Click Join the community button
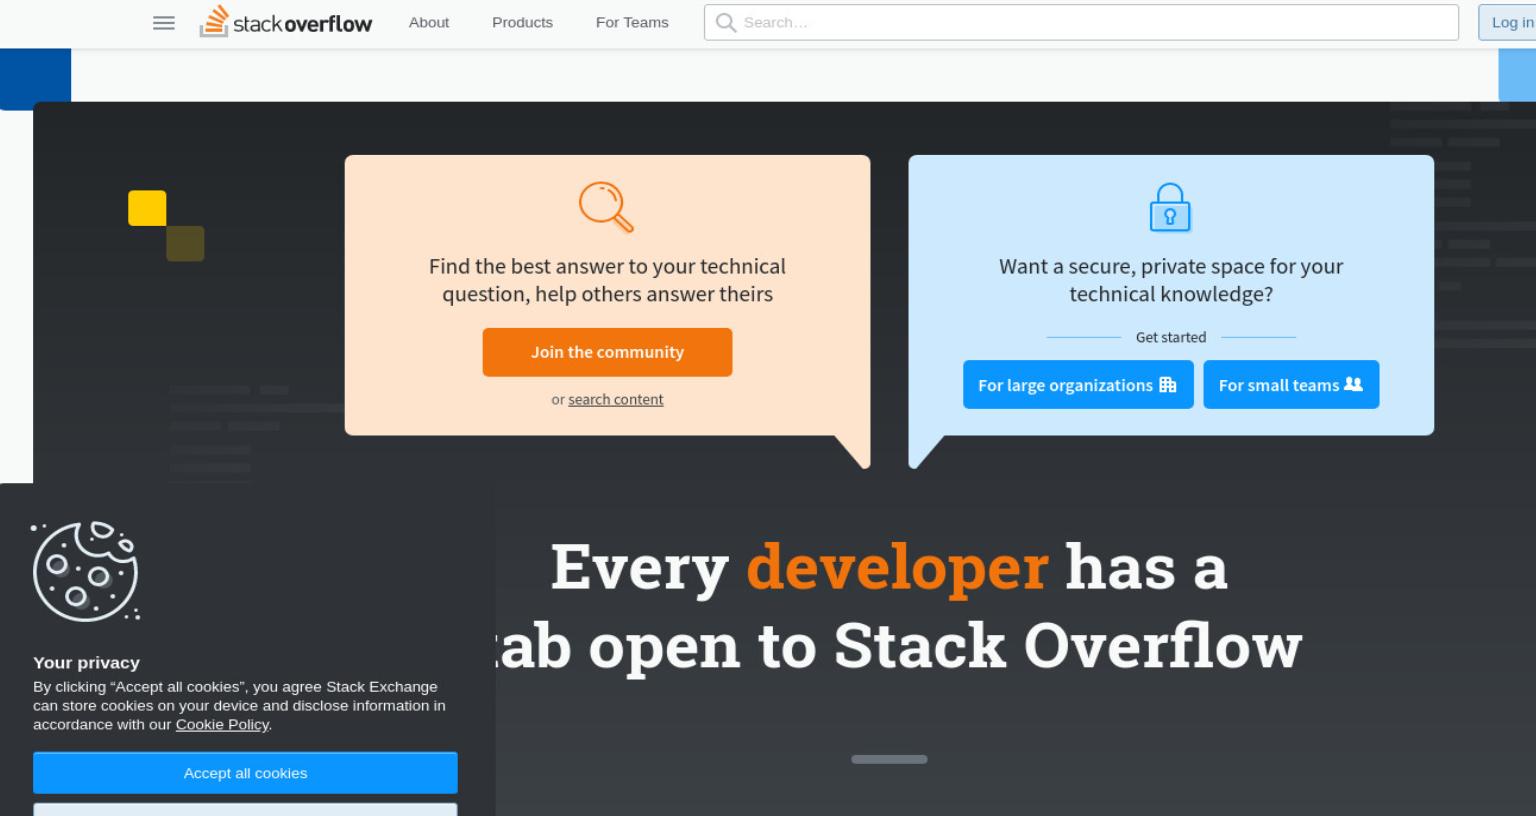This screenshot has height=816, width=1536. (x=607, y=352)
